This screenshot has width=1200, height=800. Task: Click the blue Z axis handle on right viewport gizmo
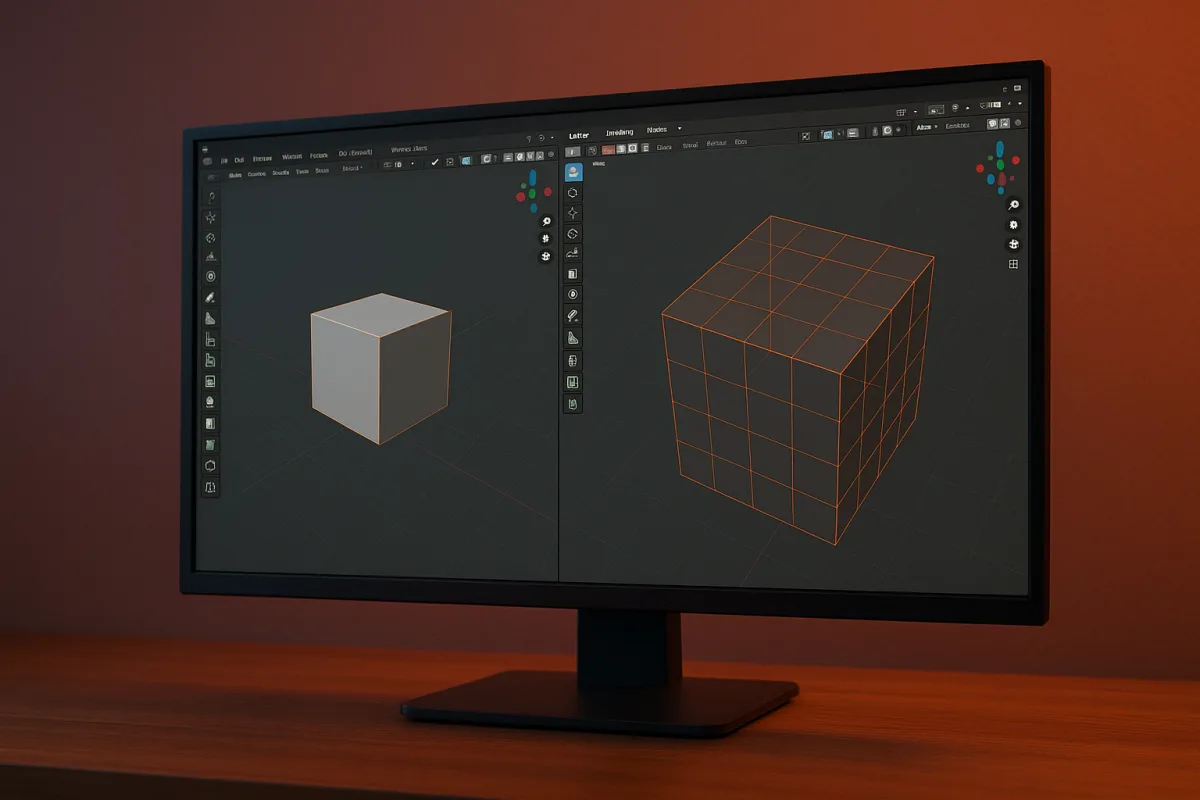pos(1000,150)
